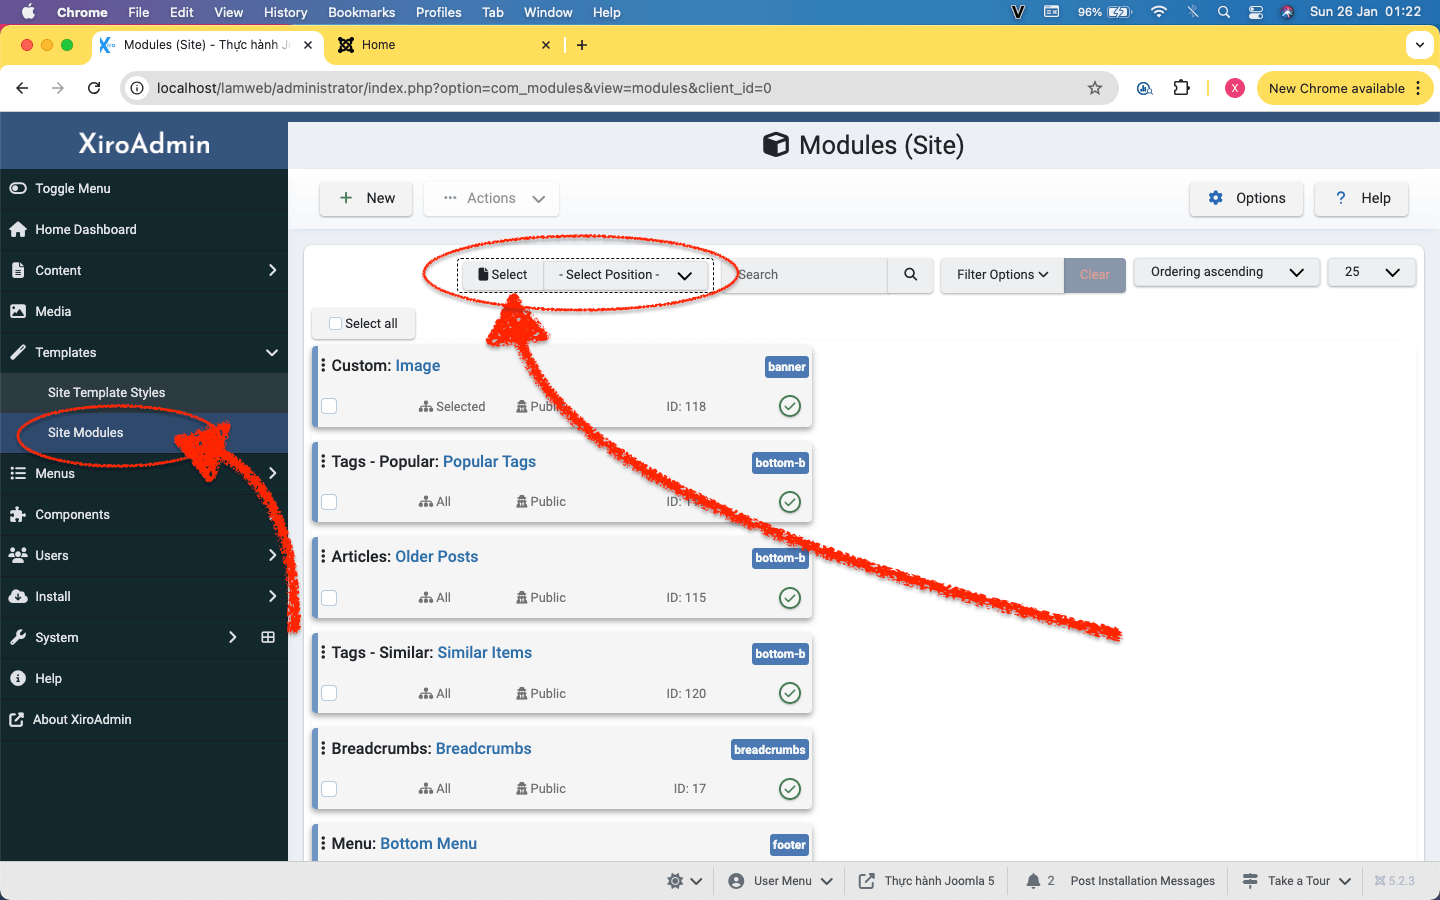
Task: Click the banner position badge
Action: pos(787,367)
